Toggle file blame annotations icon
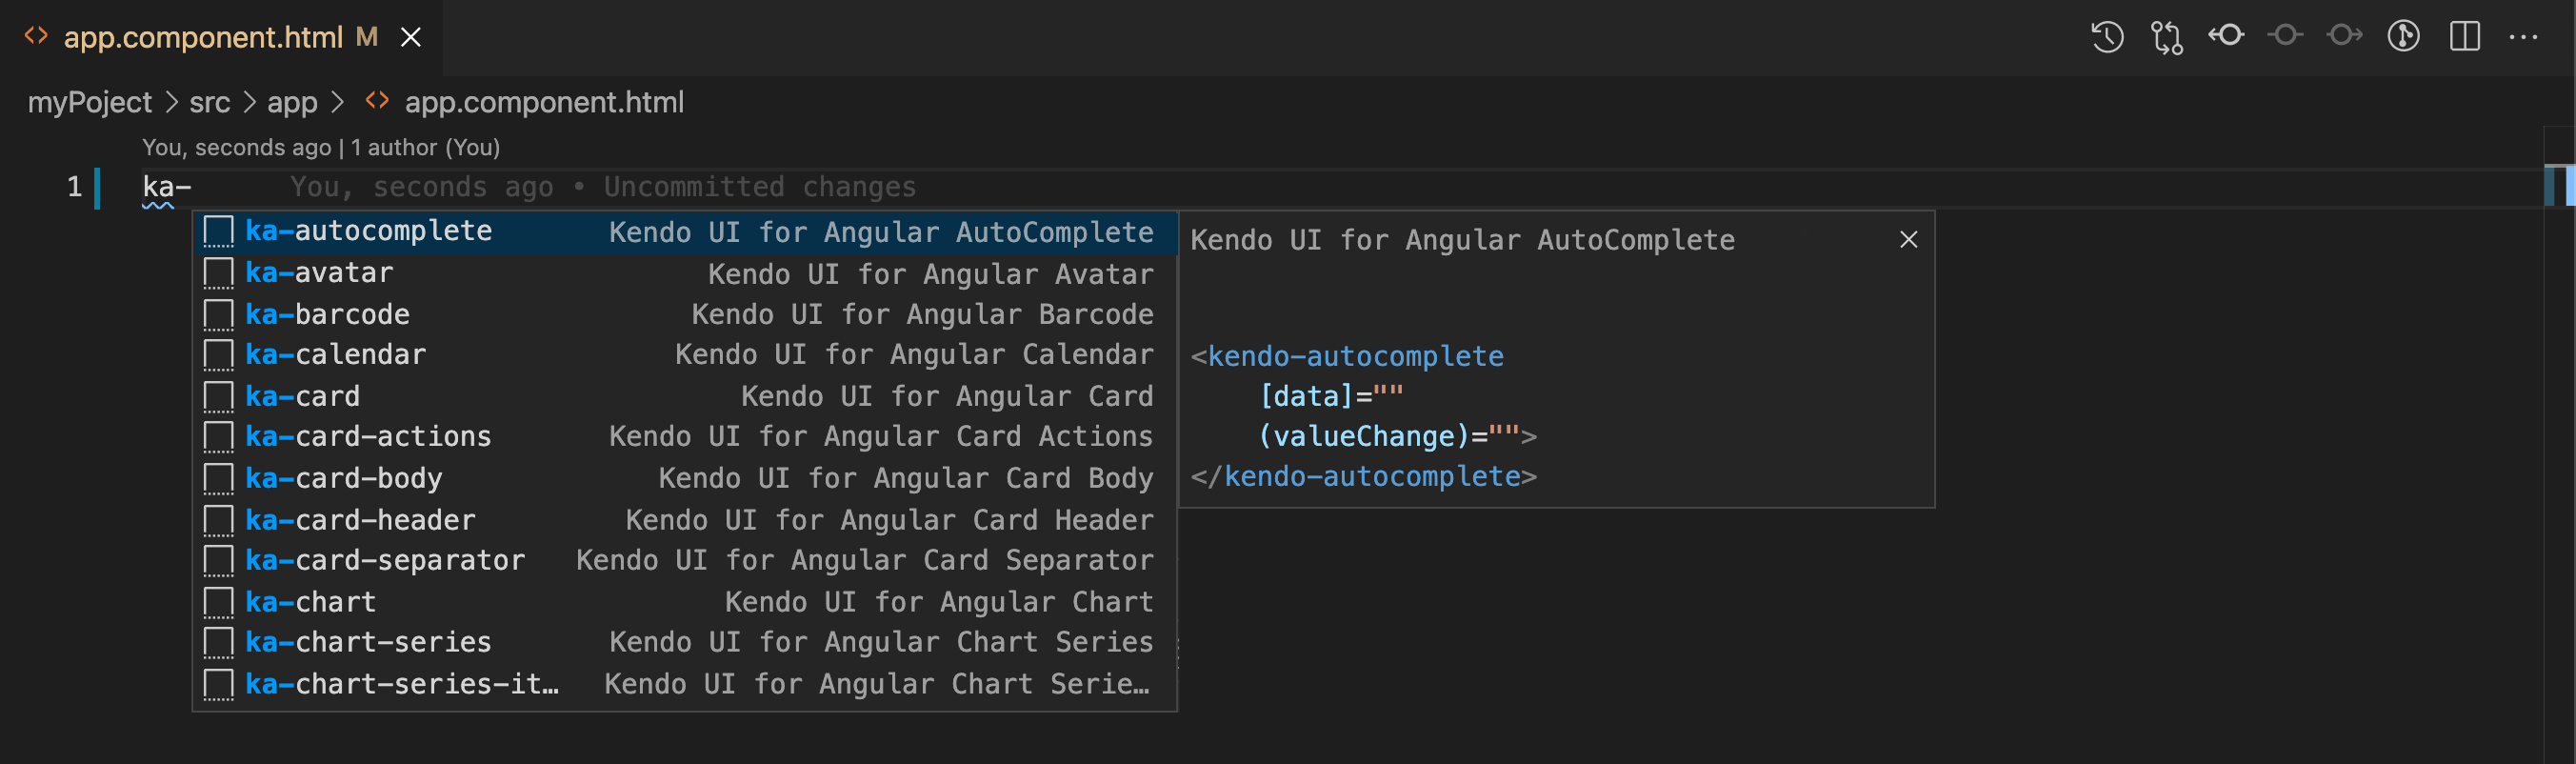 [2403, 37]
